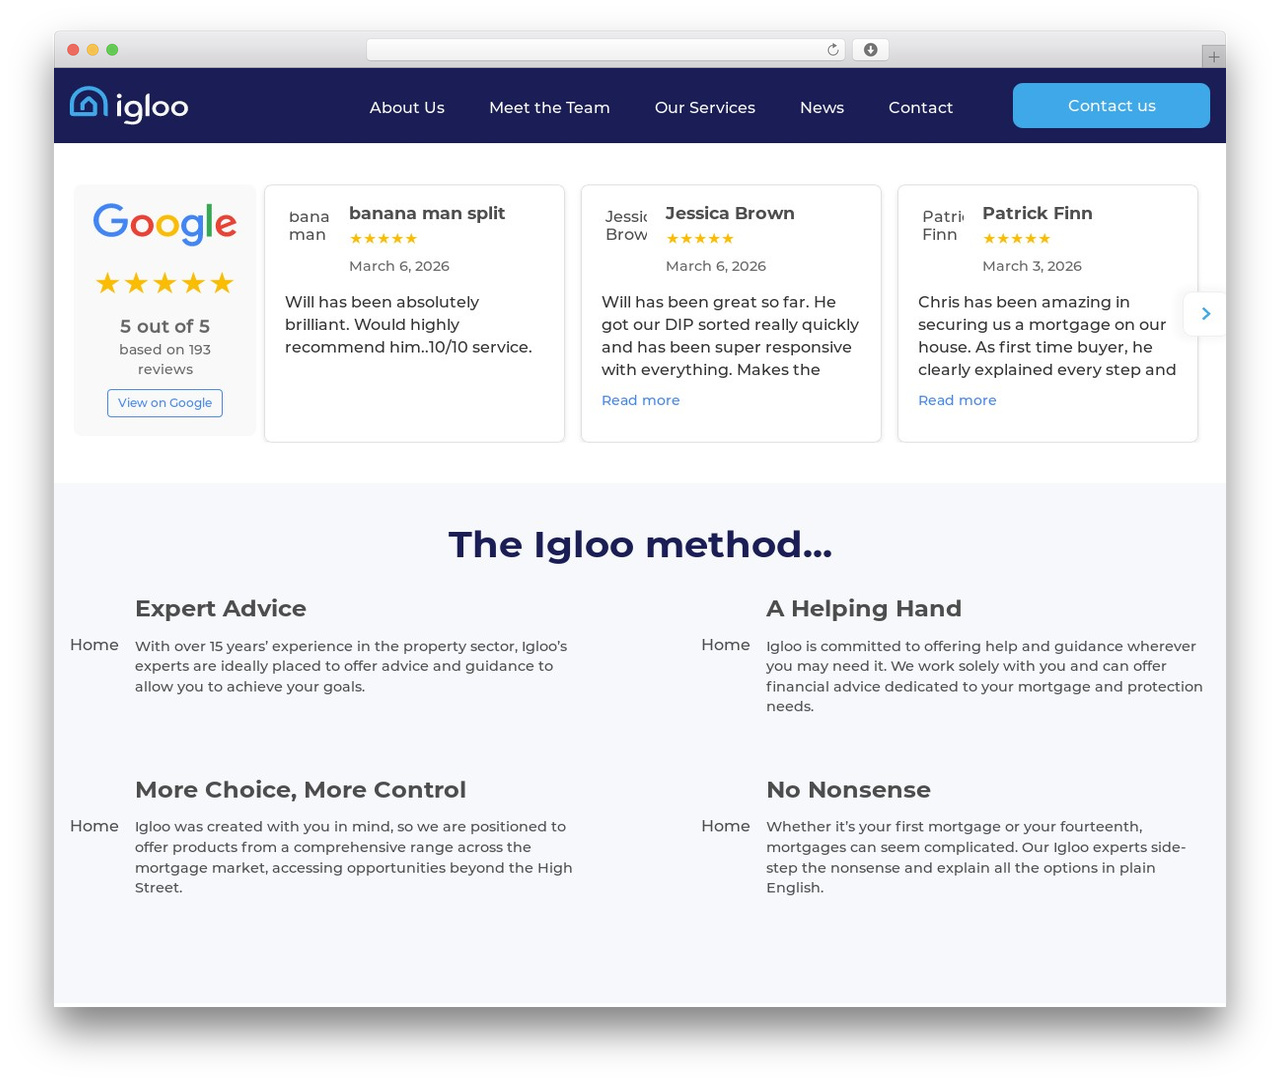Screen dimensions: 1280x1084
Task: Open the browser downloads icon
Action: coord(870,50)
